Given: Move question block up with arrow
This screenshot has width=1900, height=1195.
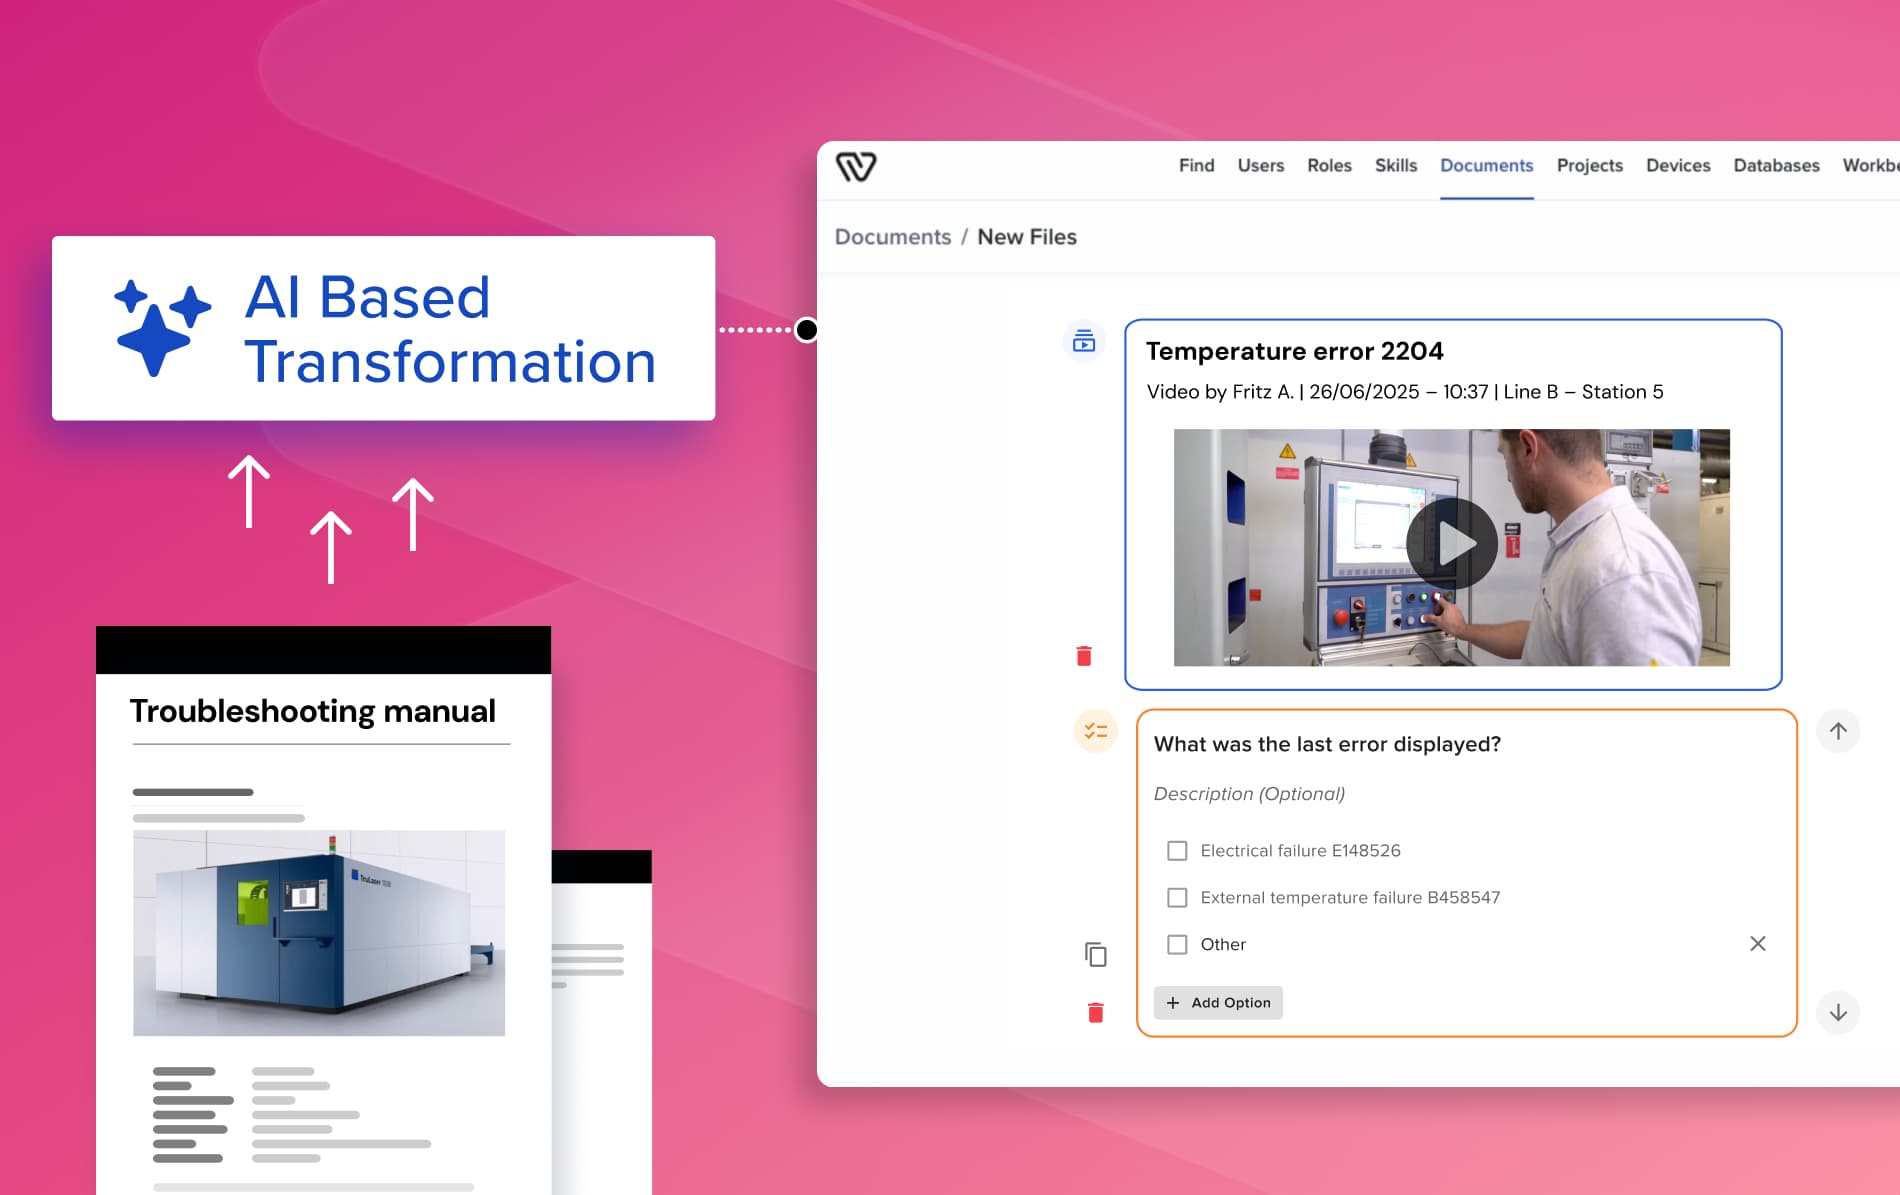Looking at the screenshot, I should [x=1837, y=731].
